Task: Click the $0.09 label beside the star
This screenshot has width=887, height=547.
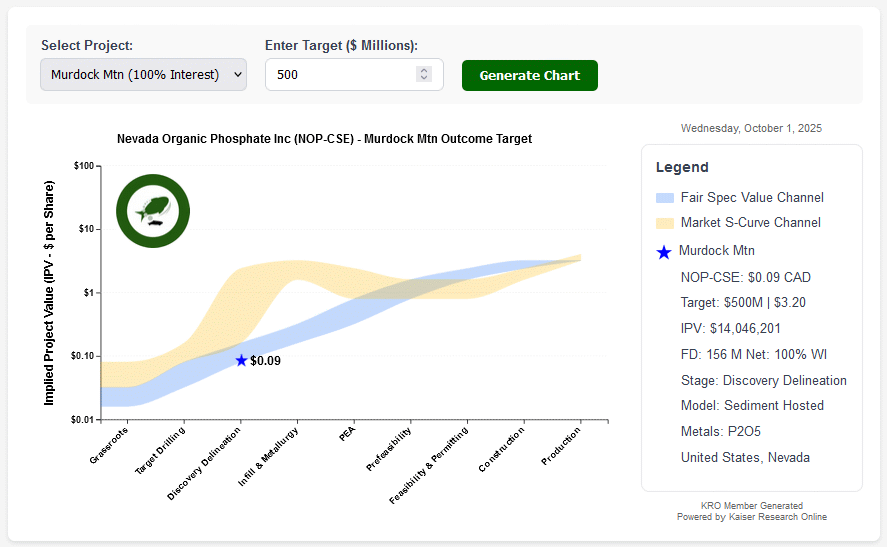Action: tap(265, 361)
